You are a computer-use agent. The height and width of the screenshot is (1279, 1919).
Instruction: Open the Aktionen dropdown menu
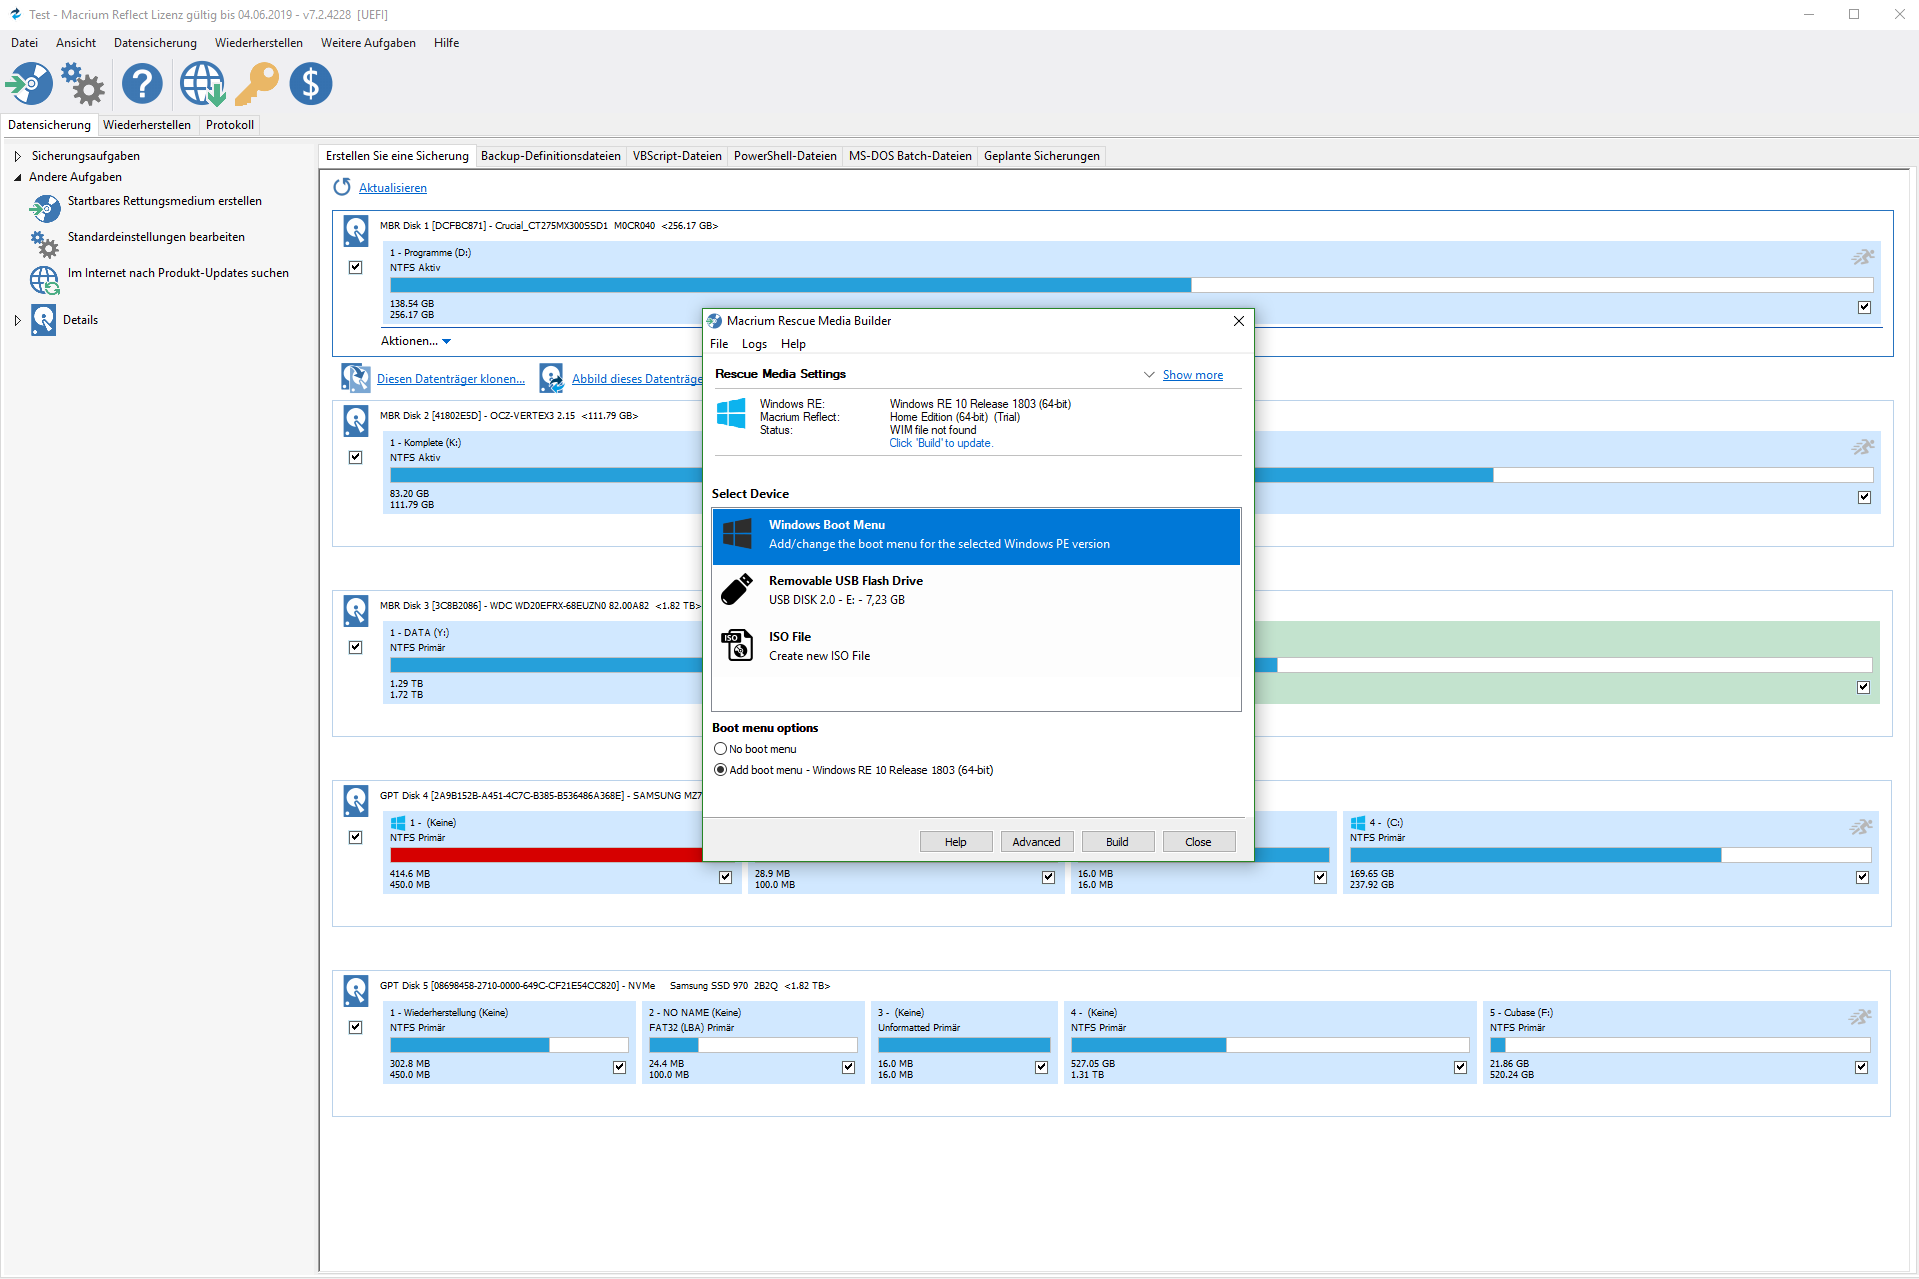coord(415,341)
